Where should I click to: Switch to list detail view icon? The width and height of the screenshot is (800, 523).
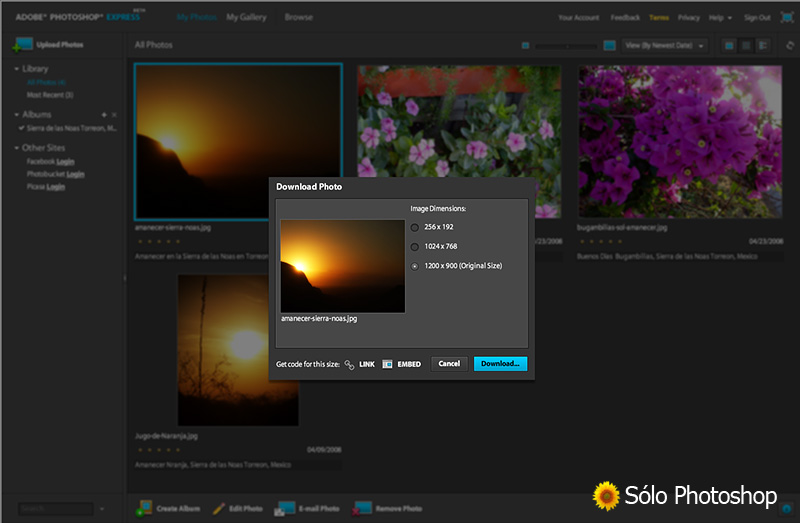click(x=763, y=45)
